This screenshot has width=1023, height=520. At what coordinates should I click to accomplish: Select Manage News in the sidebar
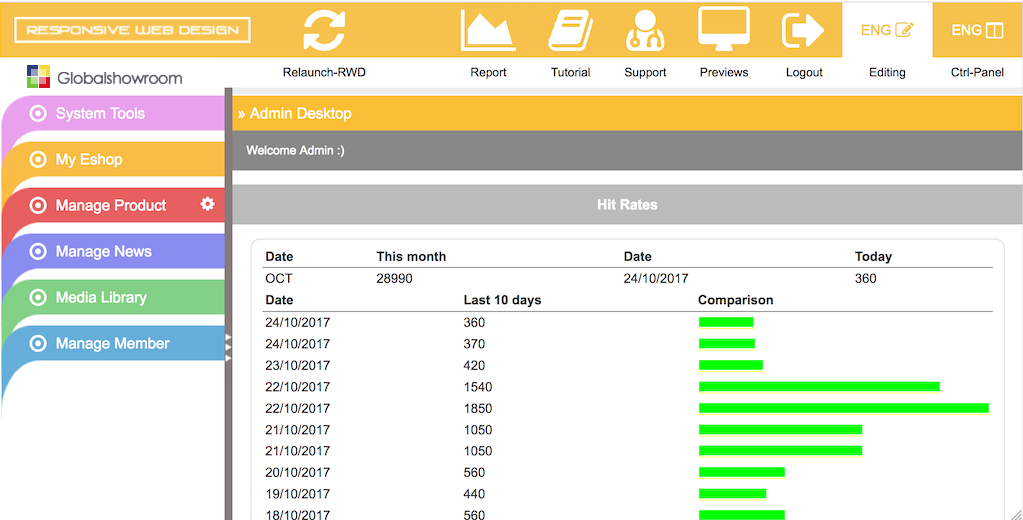(x=103, y=251)
